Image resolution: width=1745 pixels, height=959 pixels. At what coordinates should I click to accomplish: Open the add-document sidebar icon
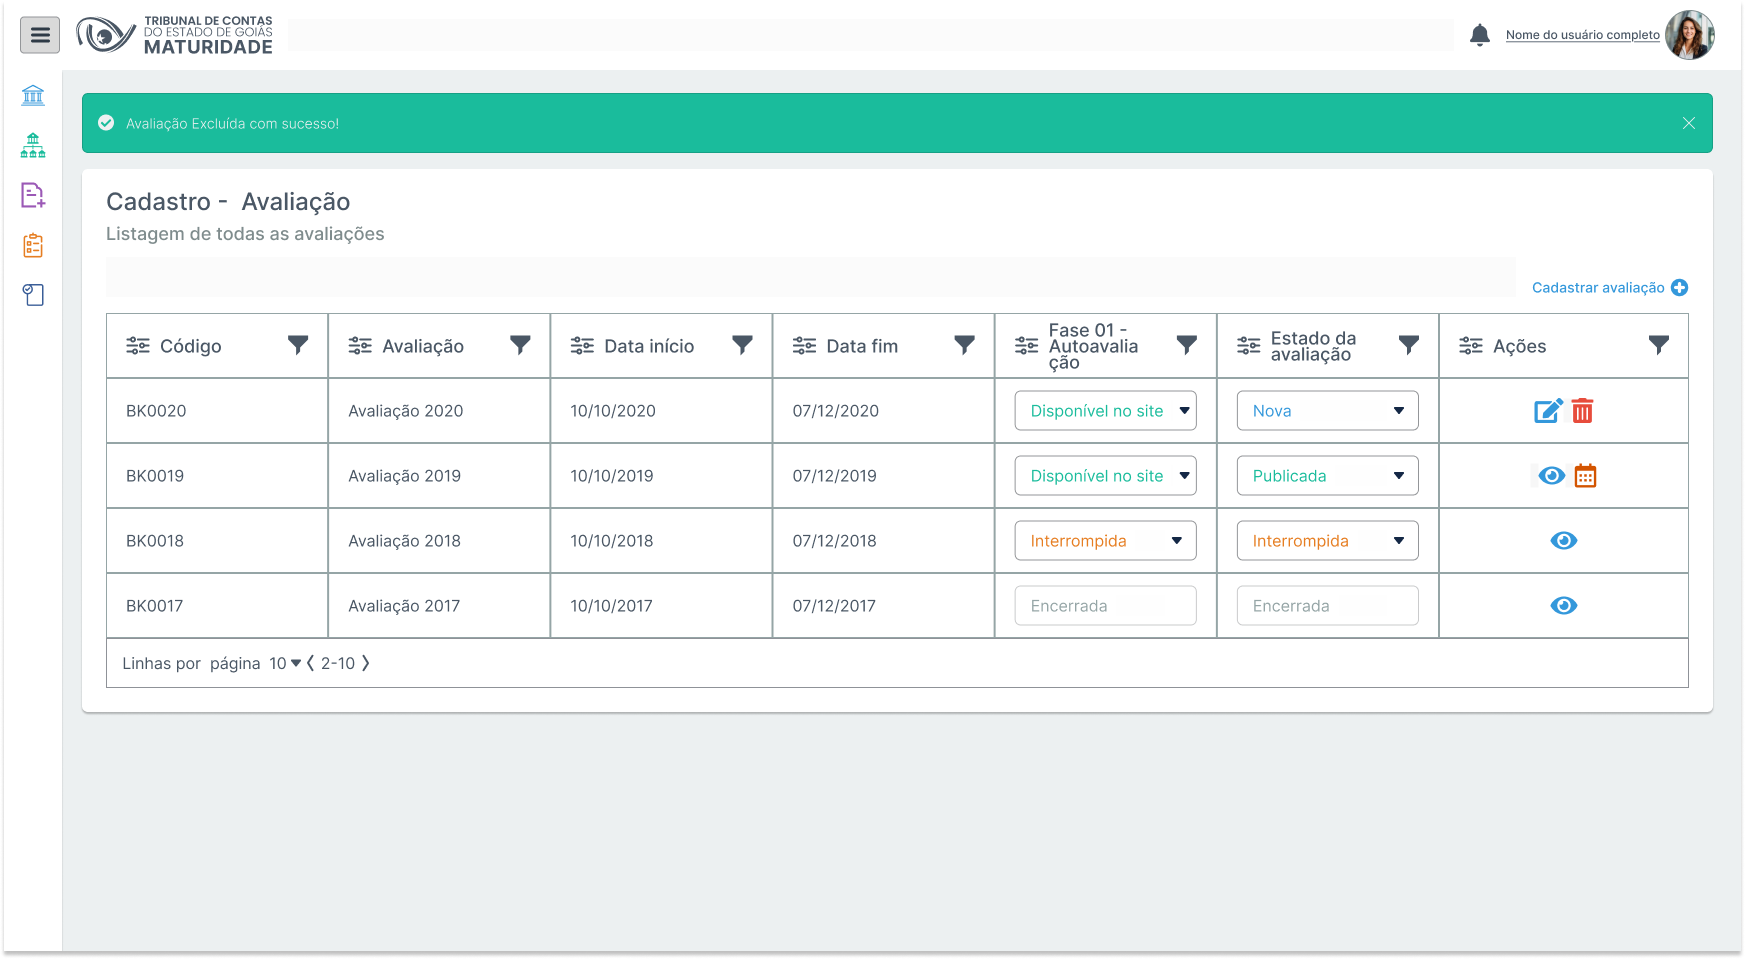pos(33,195)
